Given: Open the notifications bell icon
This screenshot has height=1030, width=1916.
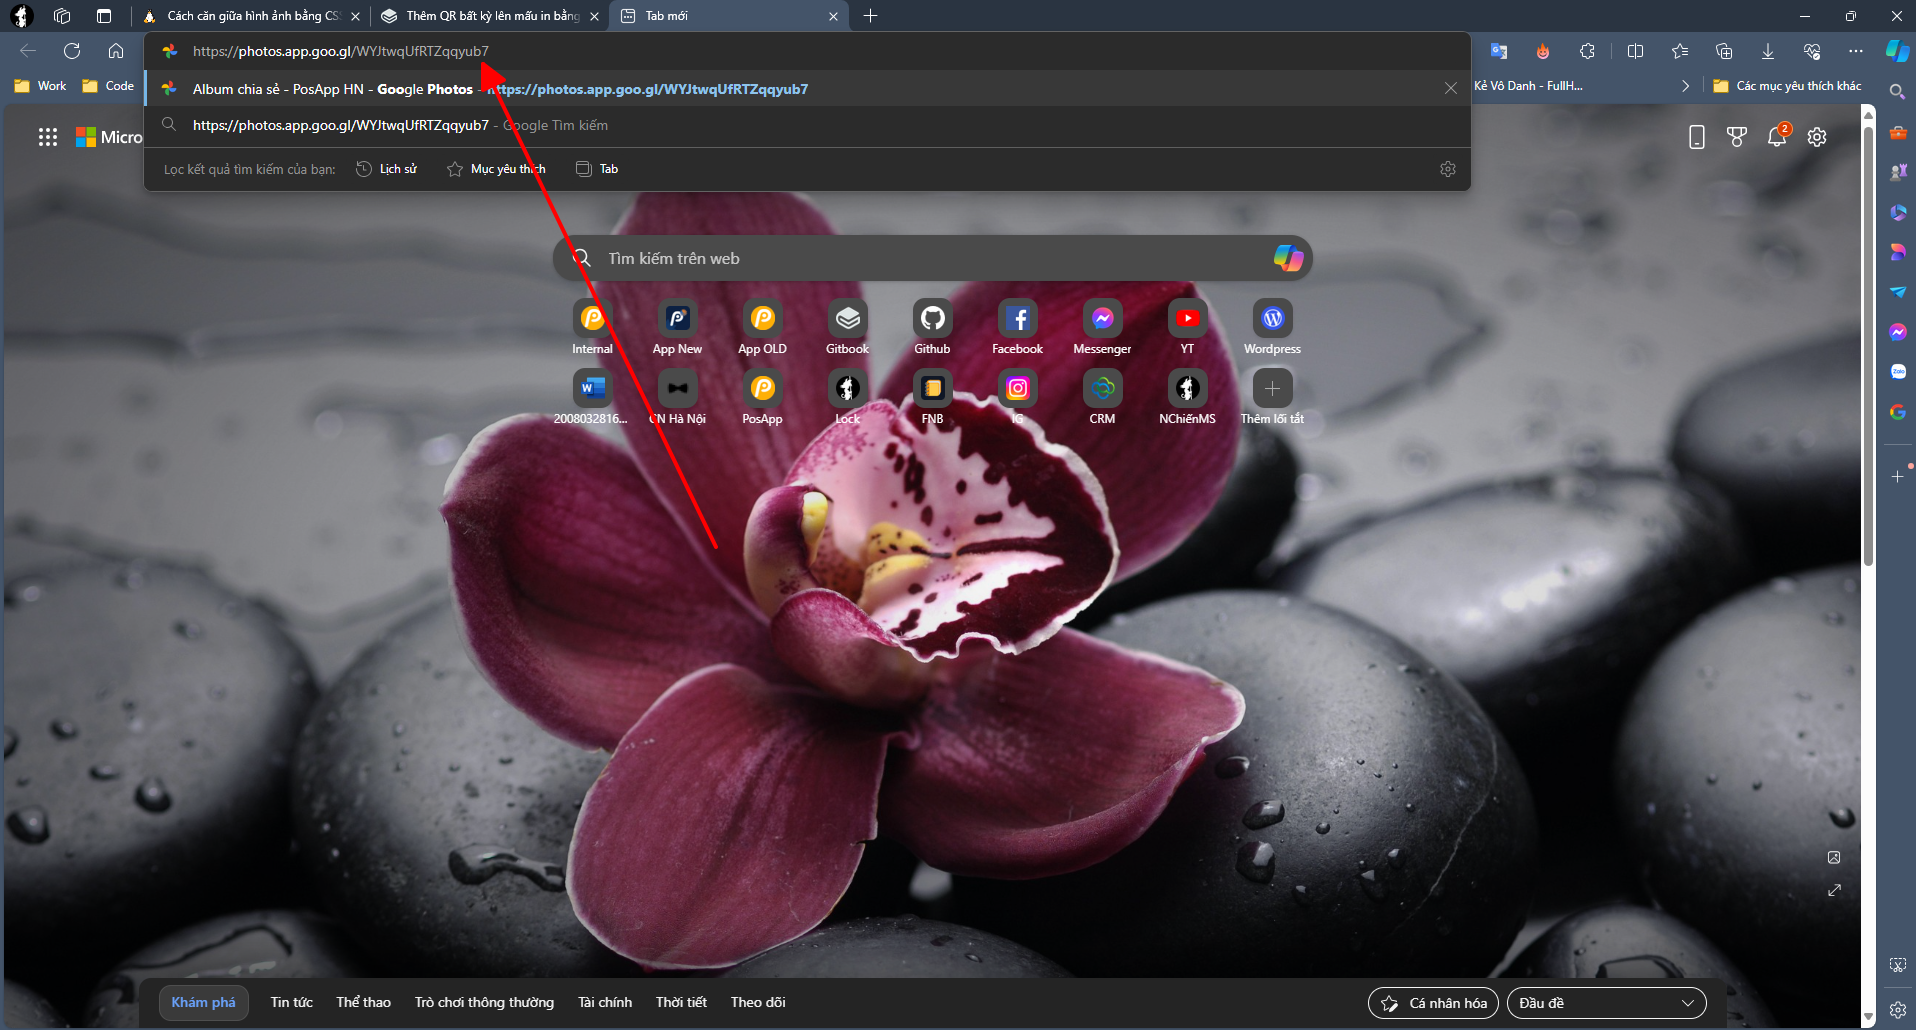Looking at the screenshot, I should 1777,137.
